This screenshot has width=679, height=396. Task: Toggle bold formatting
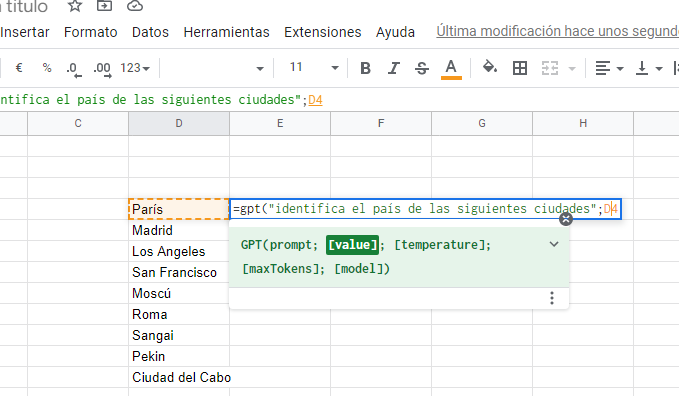365,68
